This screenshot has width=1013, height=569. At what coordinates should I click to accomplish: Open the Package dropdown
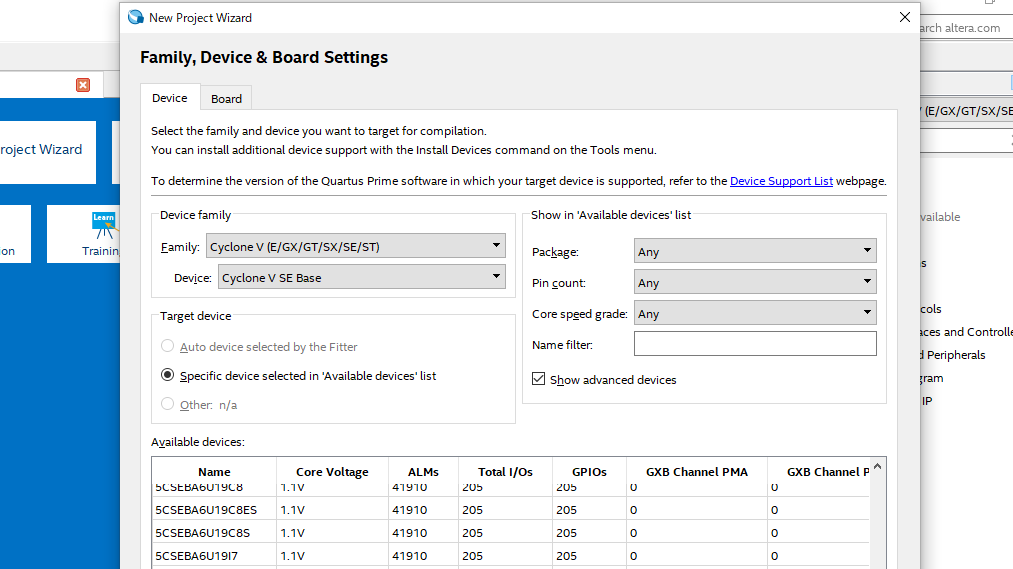coord(755,251)
